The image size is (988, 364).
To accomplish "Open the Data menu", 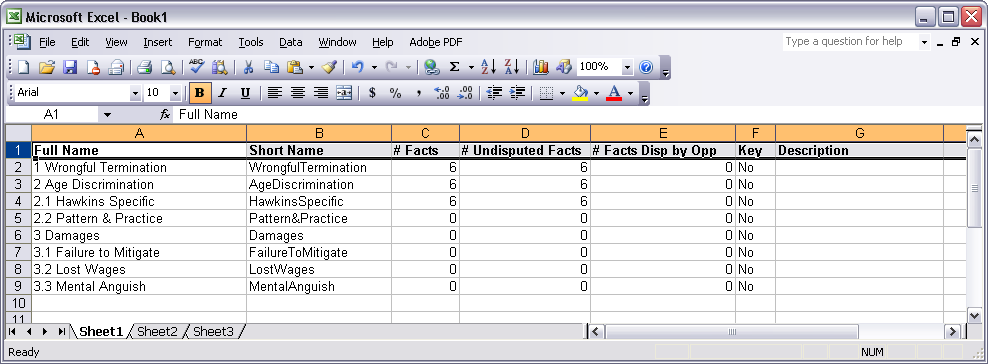I will [x=290, y=42].
